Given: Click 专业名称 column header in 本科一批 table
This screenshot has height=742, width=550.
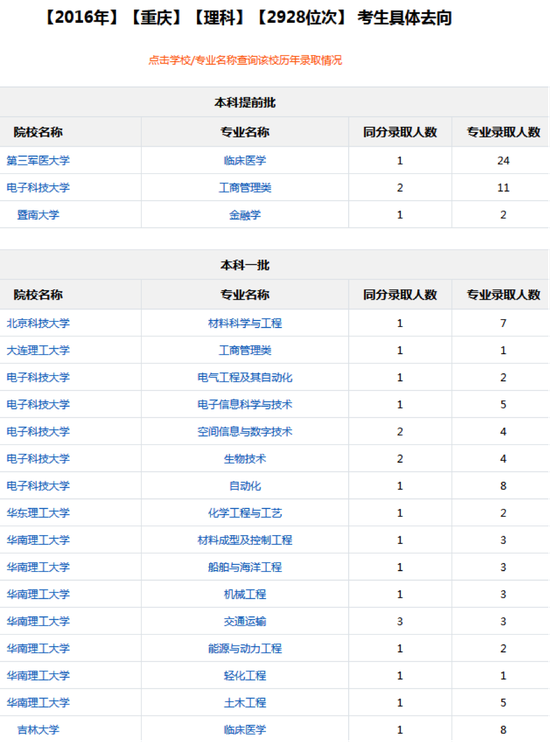Looking at the screenshot, I should pos(245,295).
